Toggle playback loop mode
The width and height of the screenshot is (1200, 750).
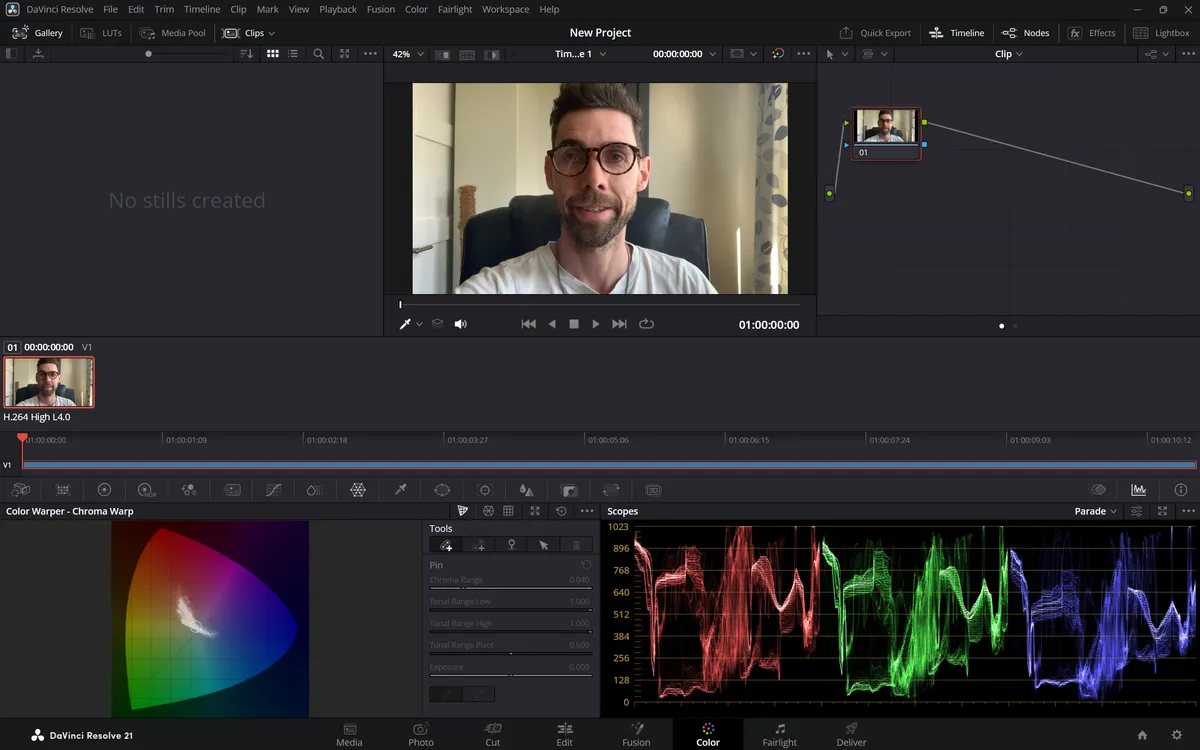coord(647,324)
